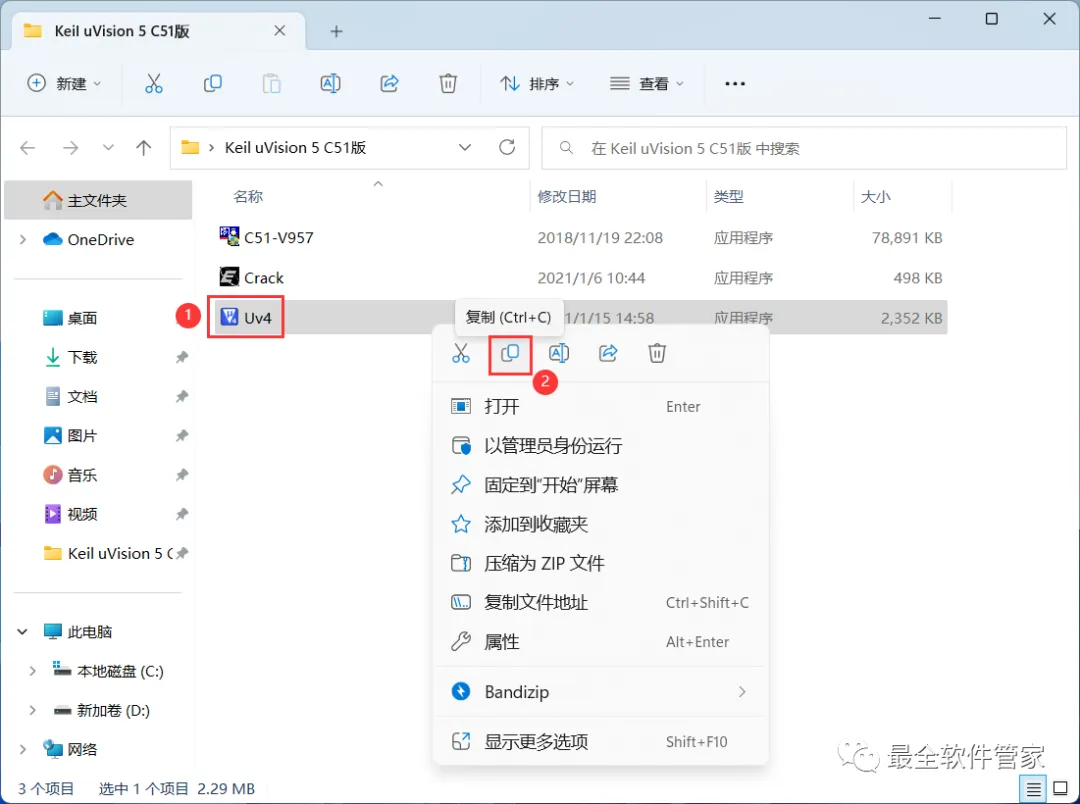Switch to details view in the status bar
This screenshot has width=1080, height=804.
[1033, 789]
